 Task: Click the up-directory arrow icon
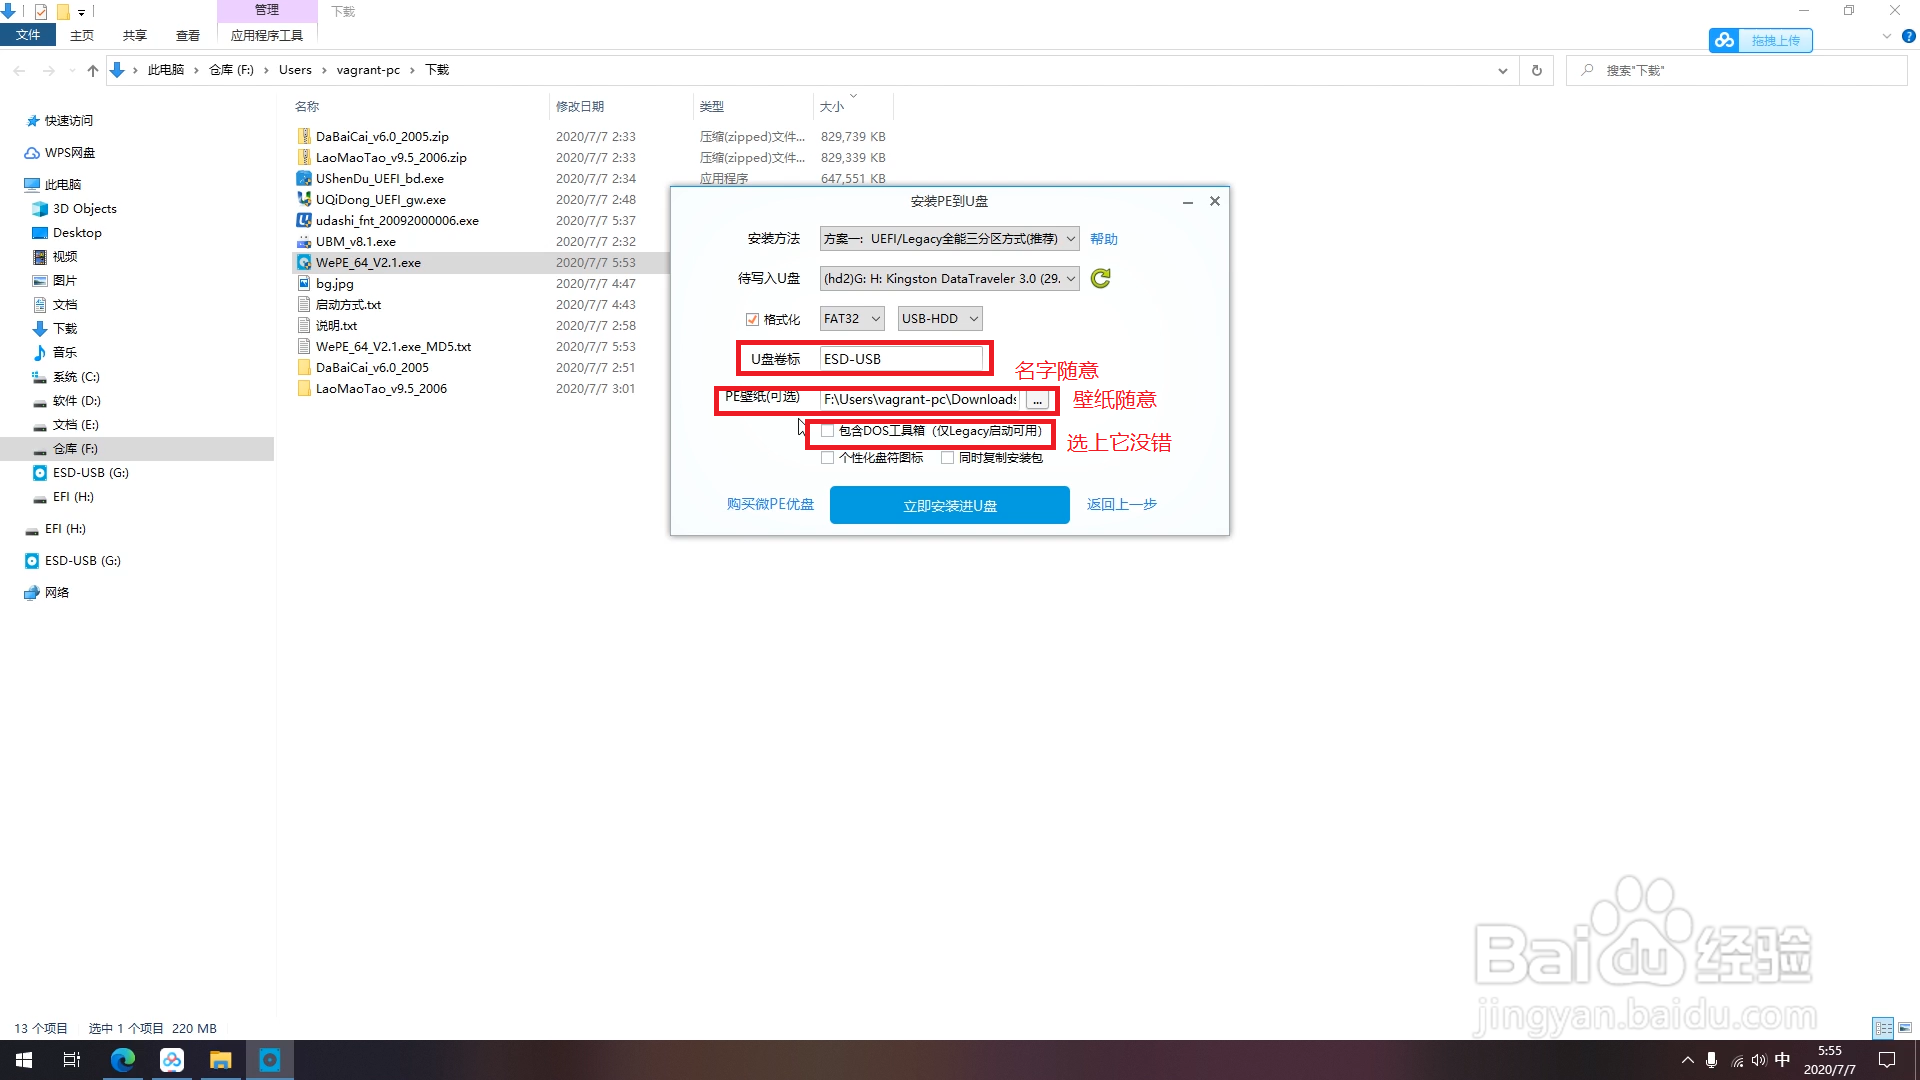[93, 70]
